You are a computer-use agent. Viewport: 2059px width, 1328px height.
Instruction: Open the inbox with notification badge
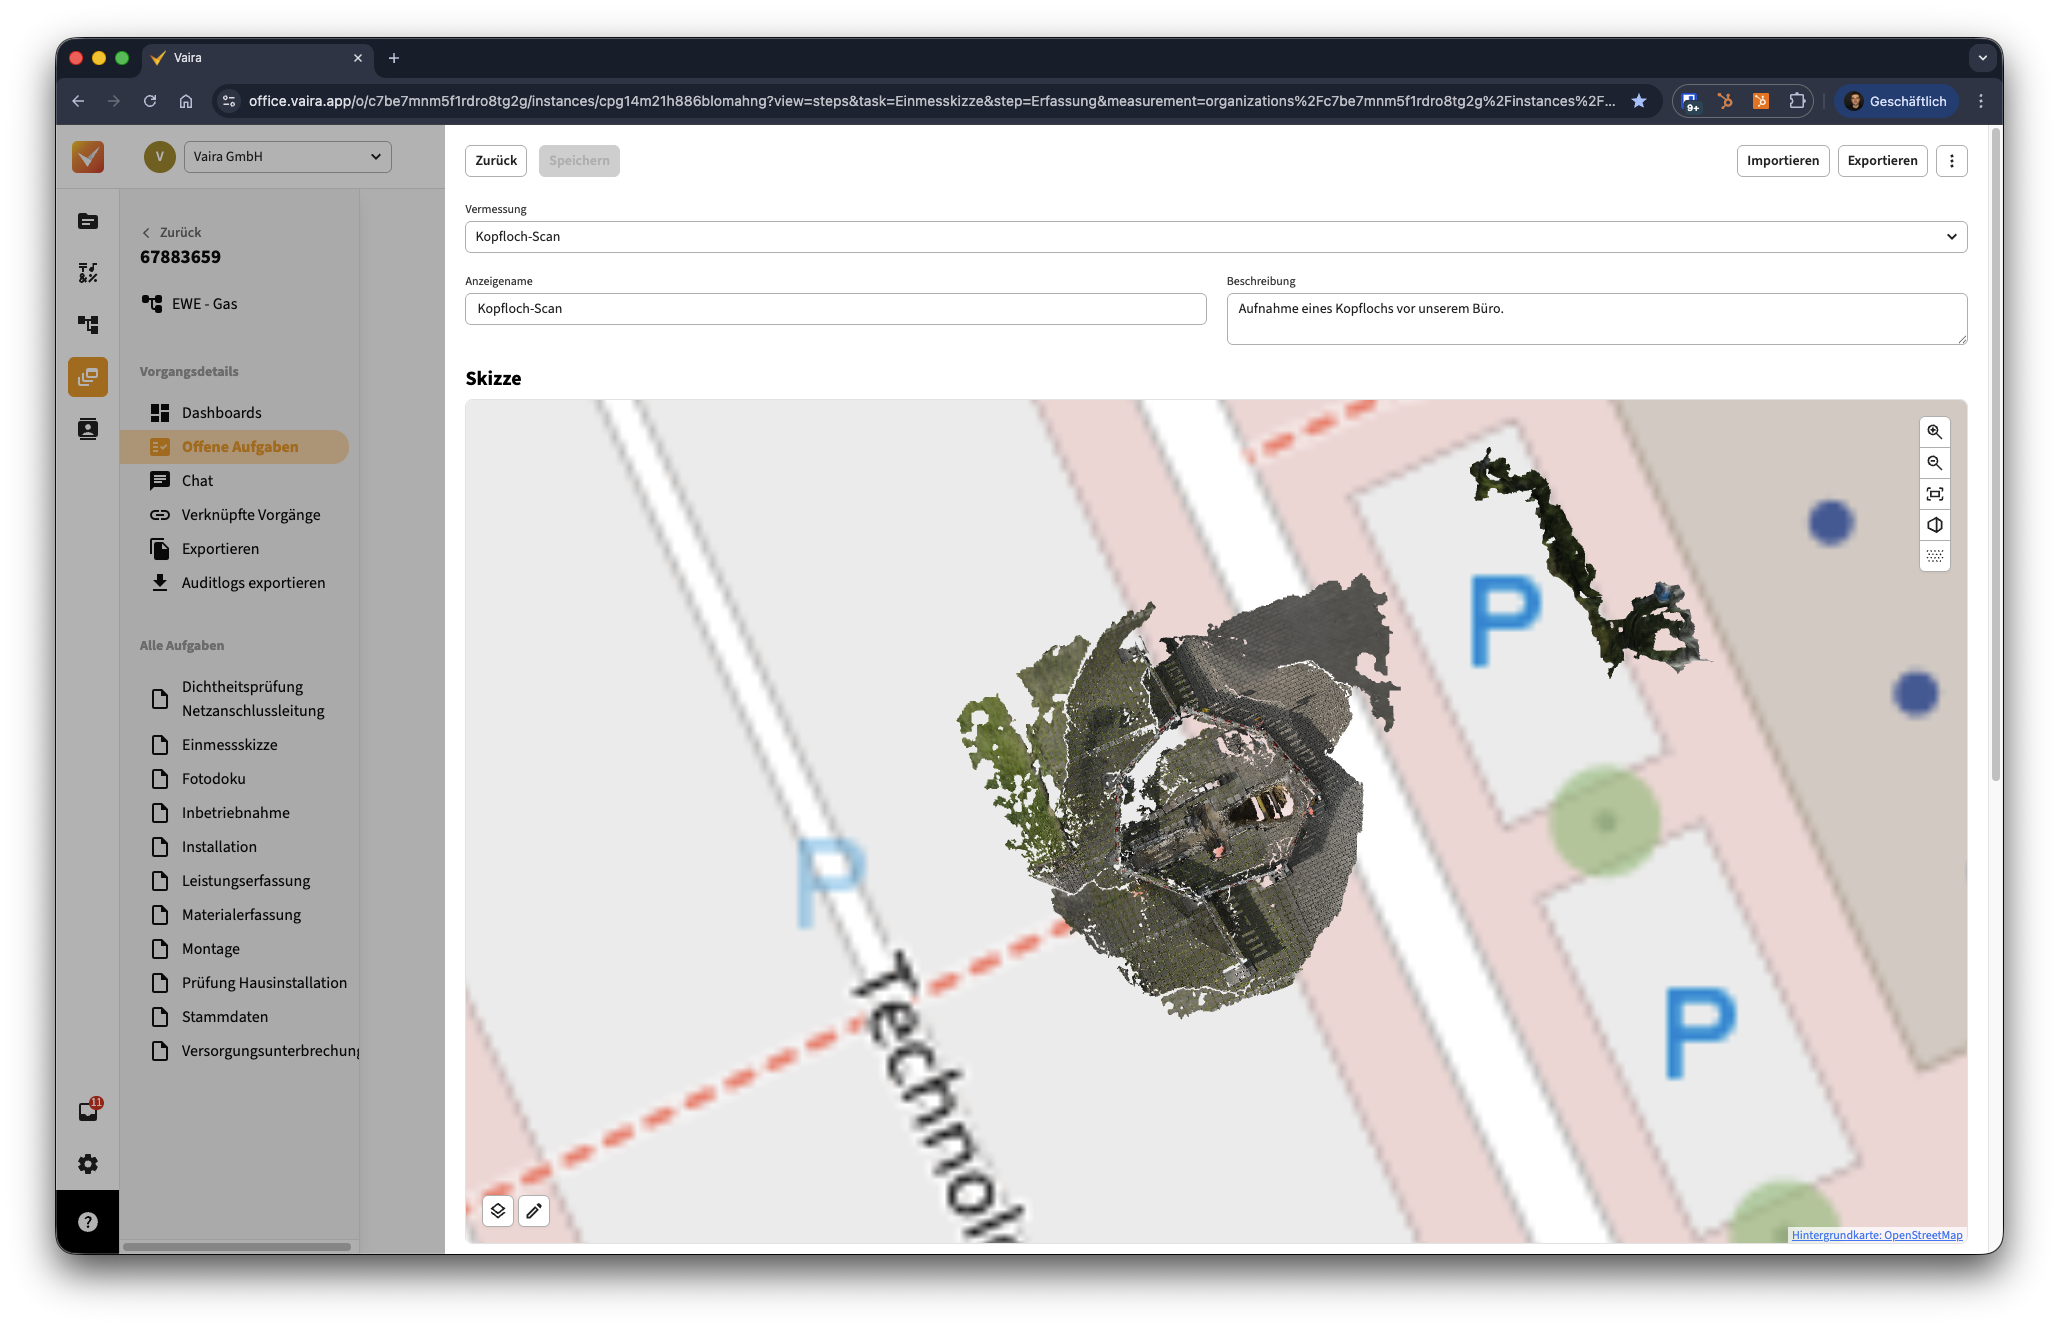[x=88, y=1111]
